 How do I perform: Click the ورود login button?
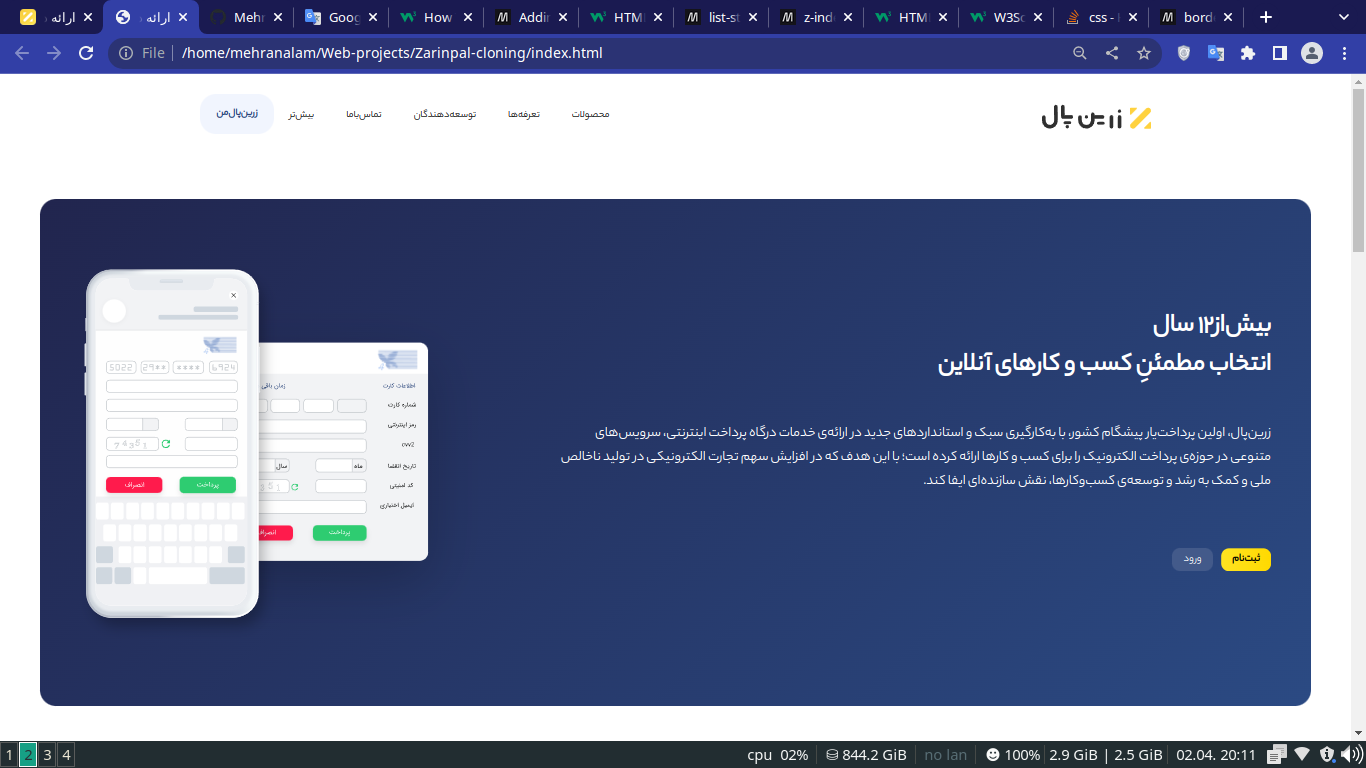[x=1192, y=559]
